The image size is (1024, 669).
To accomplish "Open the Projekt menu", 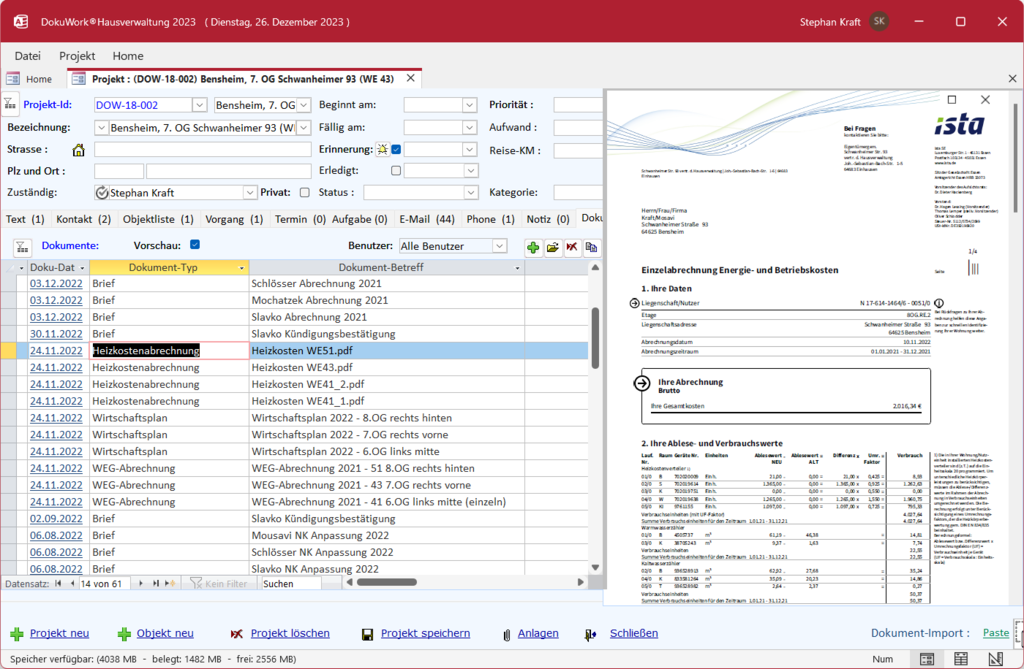I will [x=77, y=56].
